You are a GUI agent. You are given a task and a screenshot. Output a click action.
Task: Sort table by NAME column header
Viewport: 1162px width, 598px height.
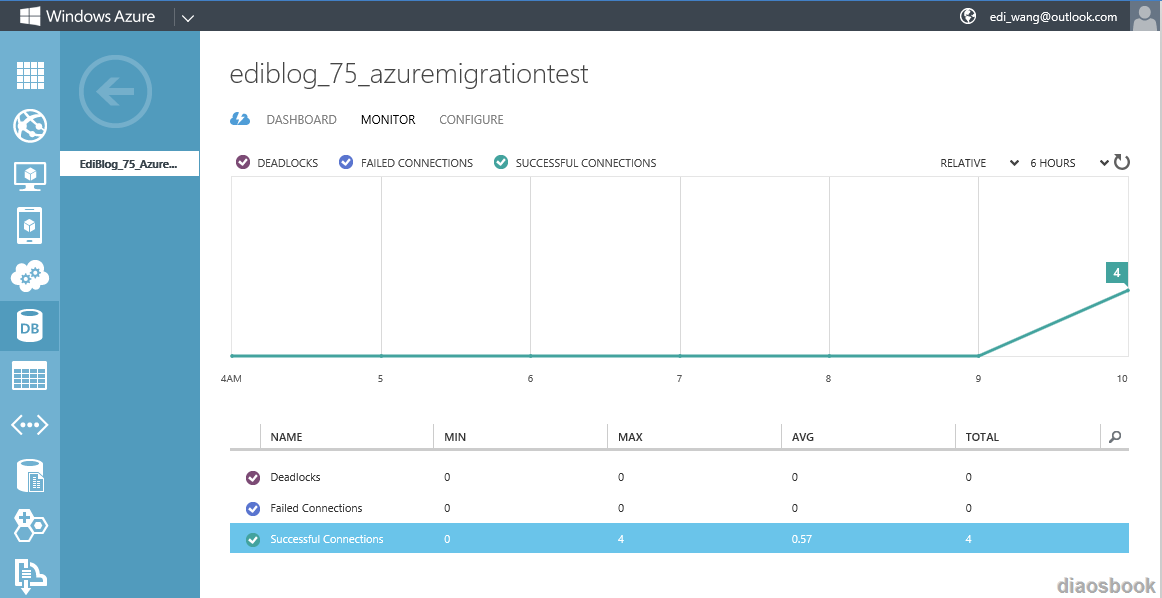pyautogui.click(x=286, y=437)
